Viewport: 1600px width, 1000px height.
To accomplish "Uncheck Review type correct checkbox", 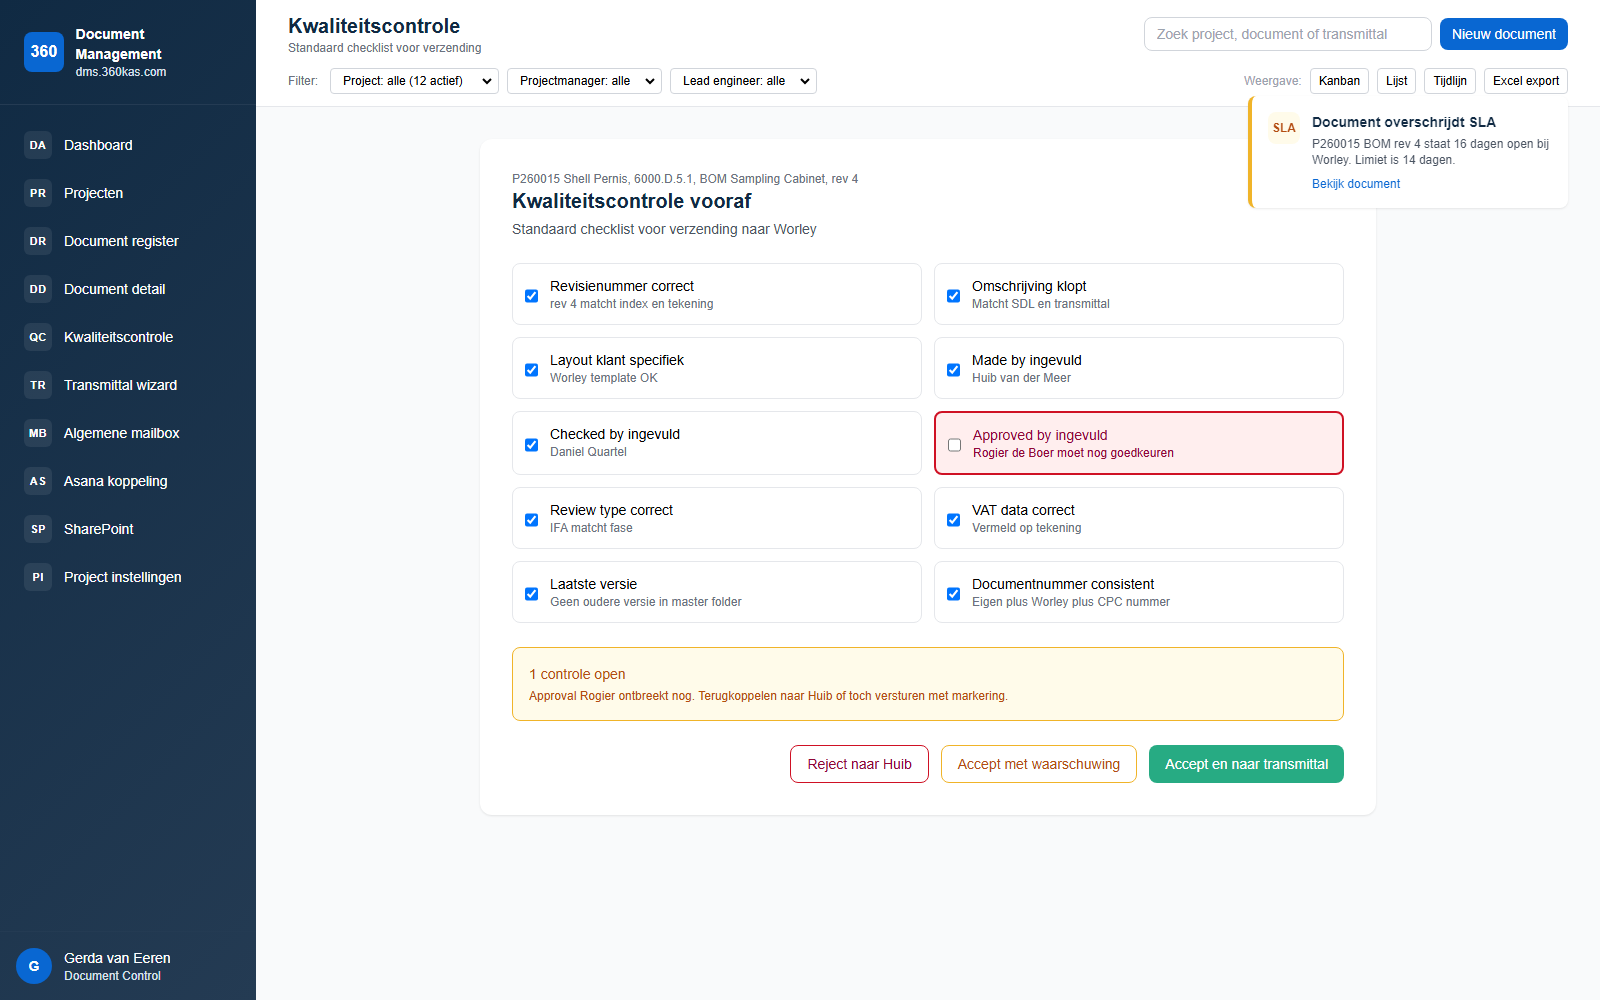I will click(532, 520).
